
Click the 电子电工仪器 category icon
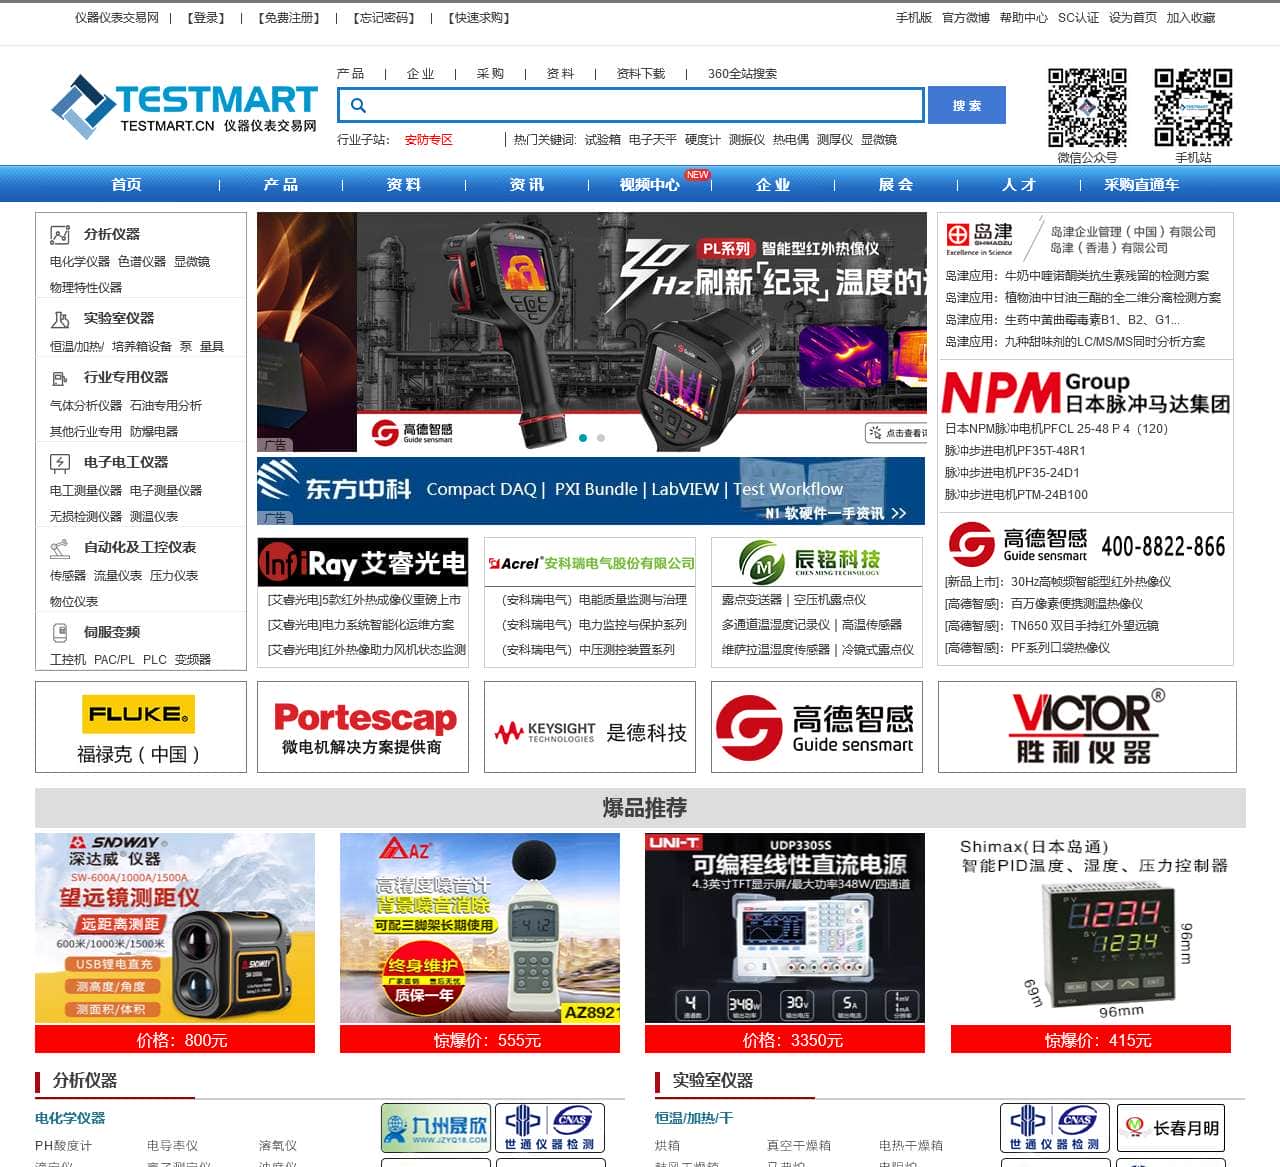[x=60, y=462]
